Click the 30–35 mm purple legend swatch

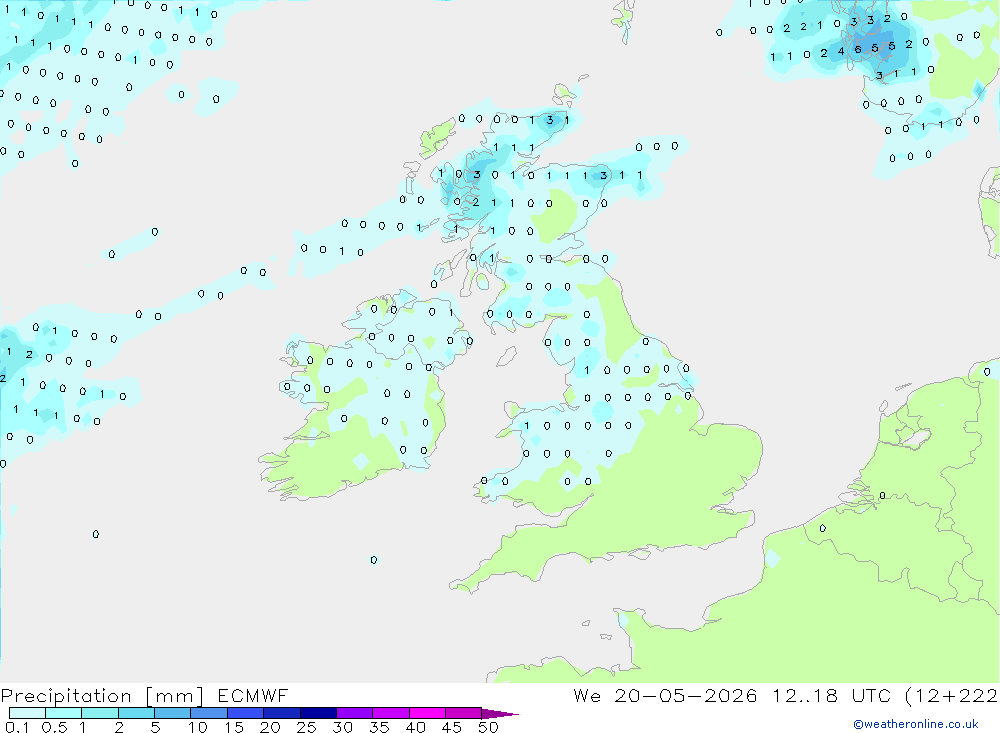click(x=355, y=713)
